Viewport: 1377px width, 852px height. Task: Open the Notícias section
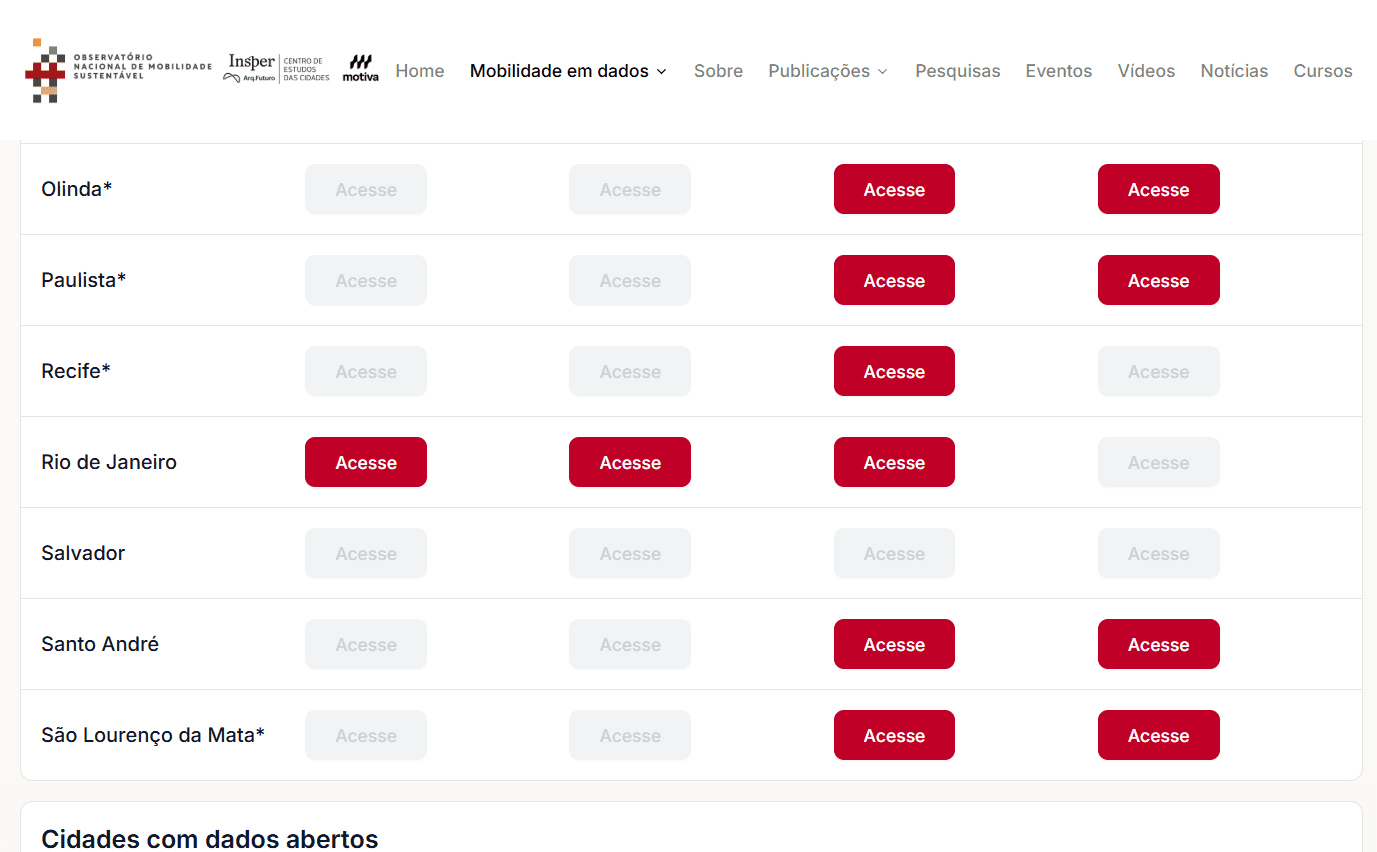pyautogui.click(x=1234, y=71)
